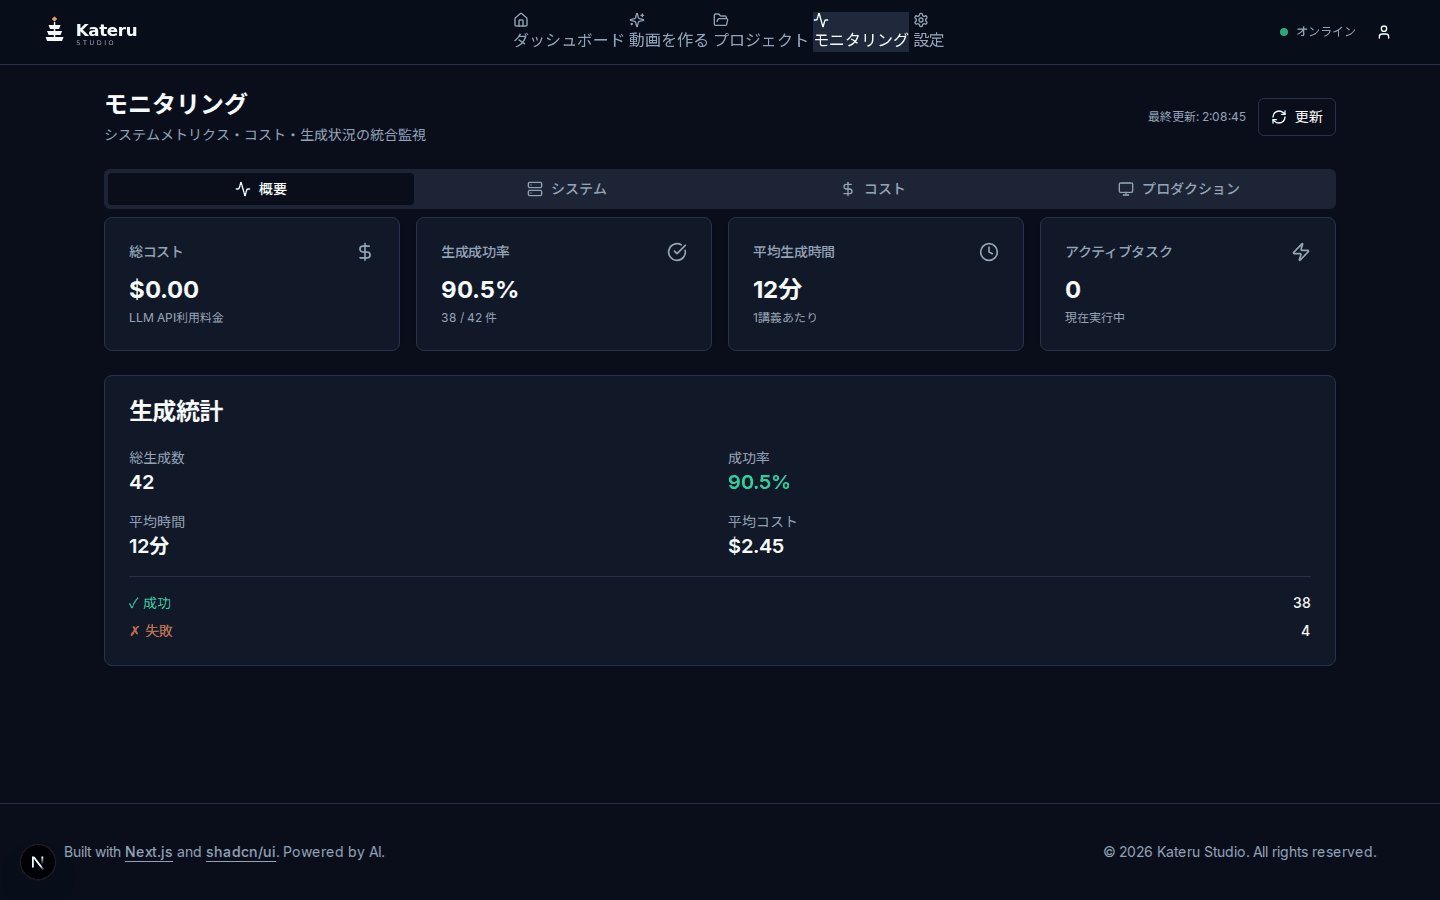Viewport: 1440px width, 900px height.
Task: Click the dollar icon in コスト tab
Action: (x=848, y=189)
